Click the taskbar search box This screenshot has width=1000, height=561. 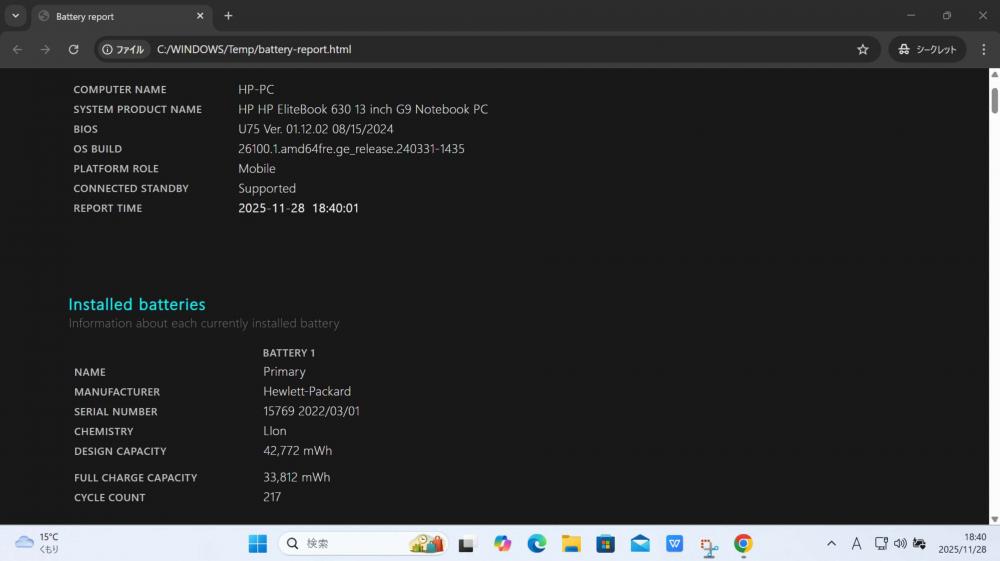click(x=362, y=543)
